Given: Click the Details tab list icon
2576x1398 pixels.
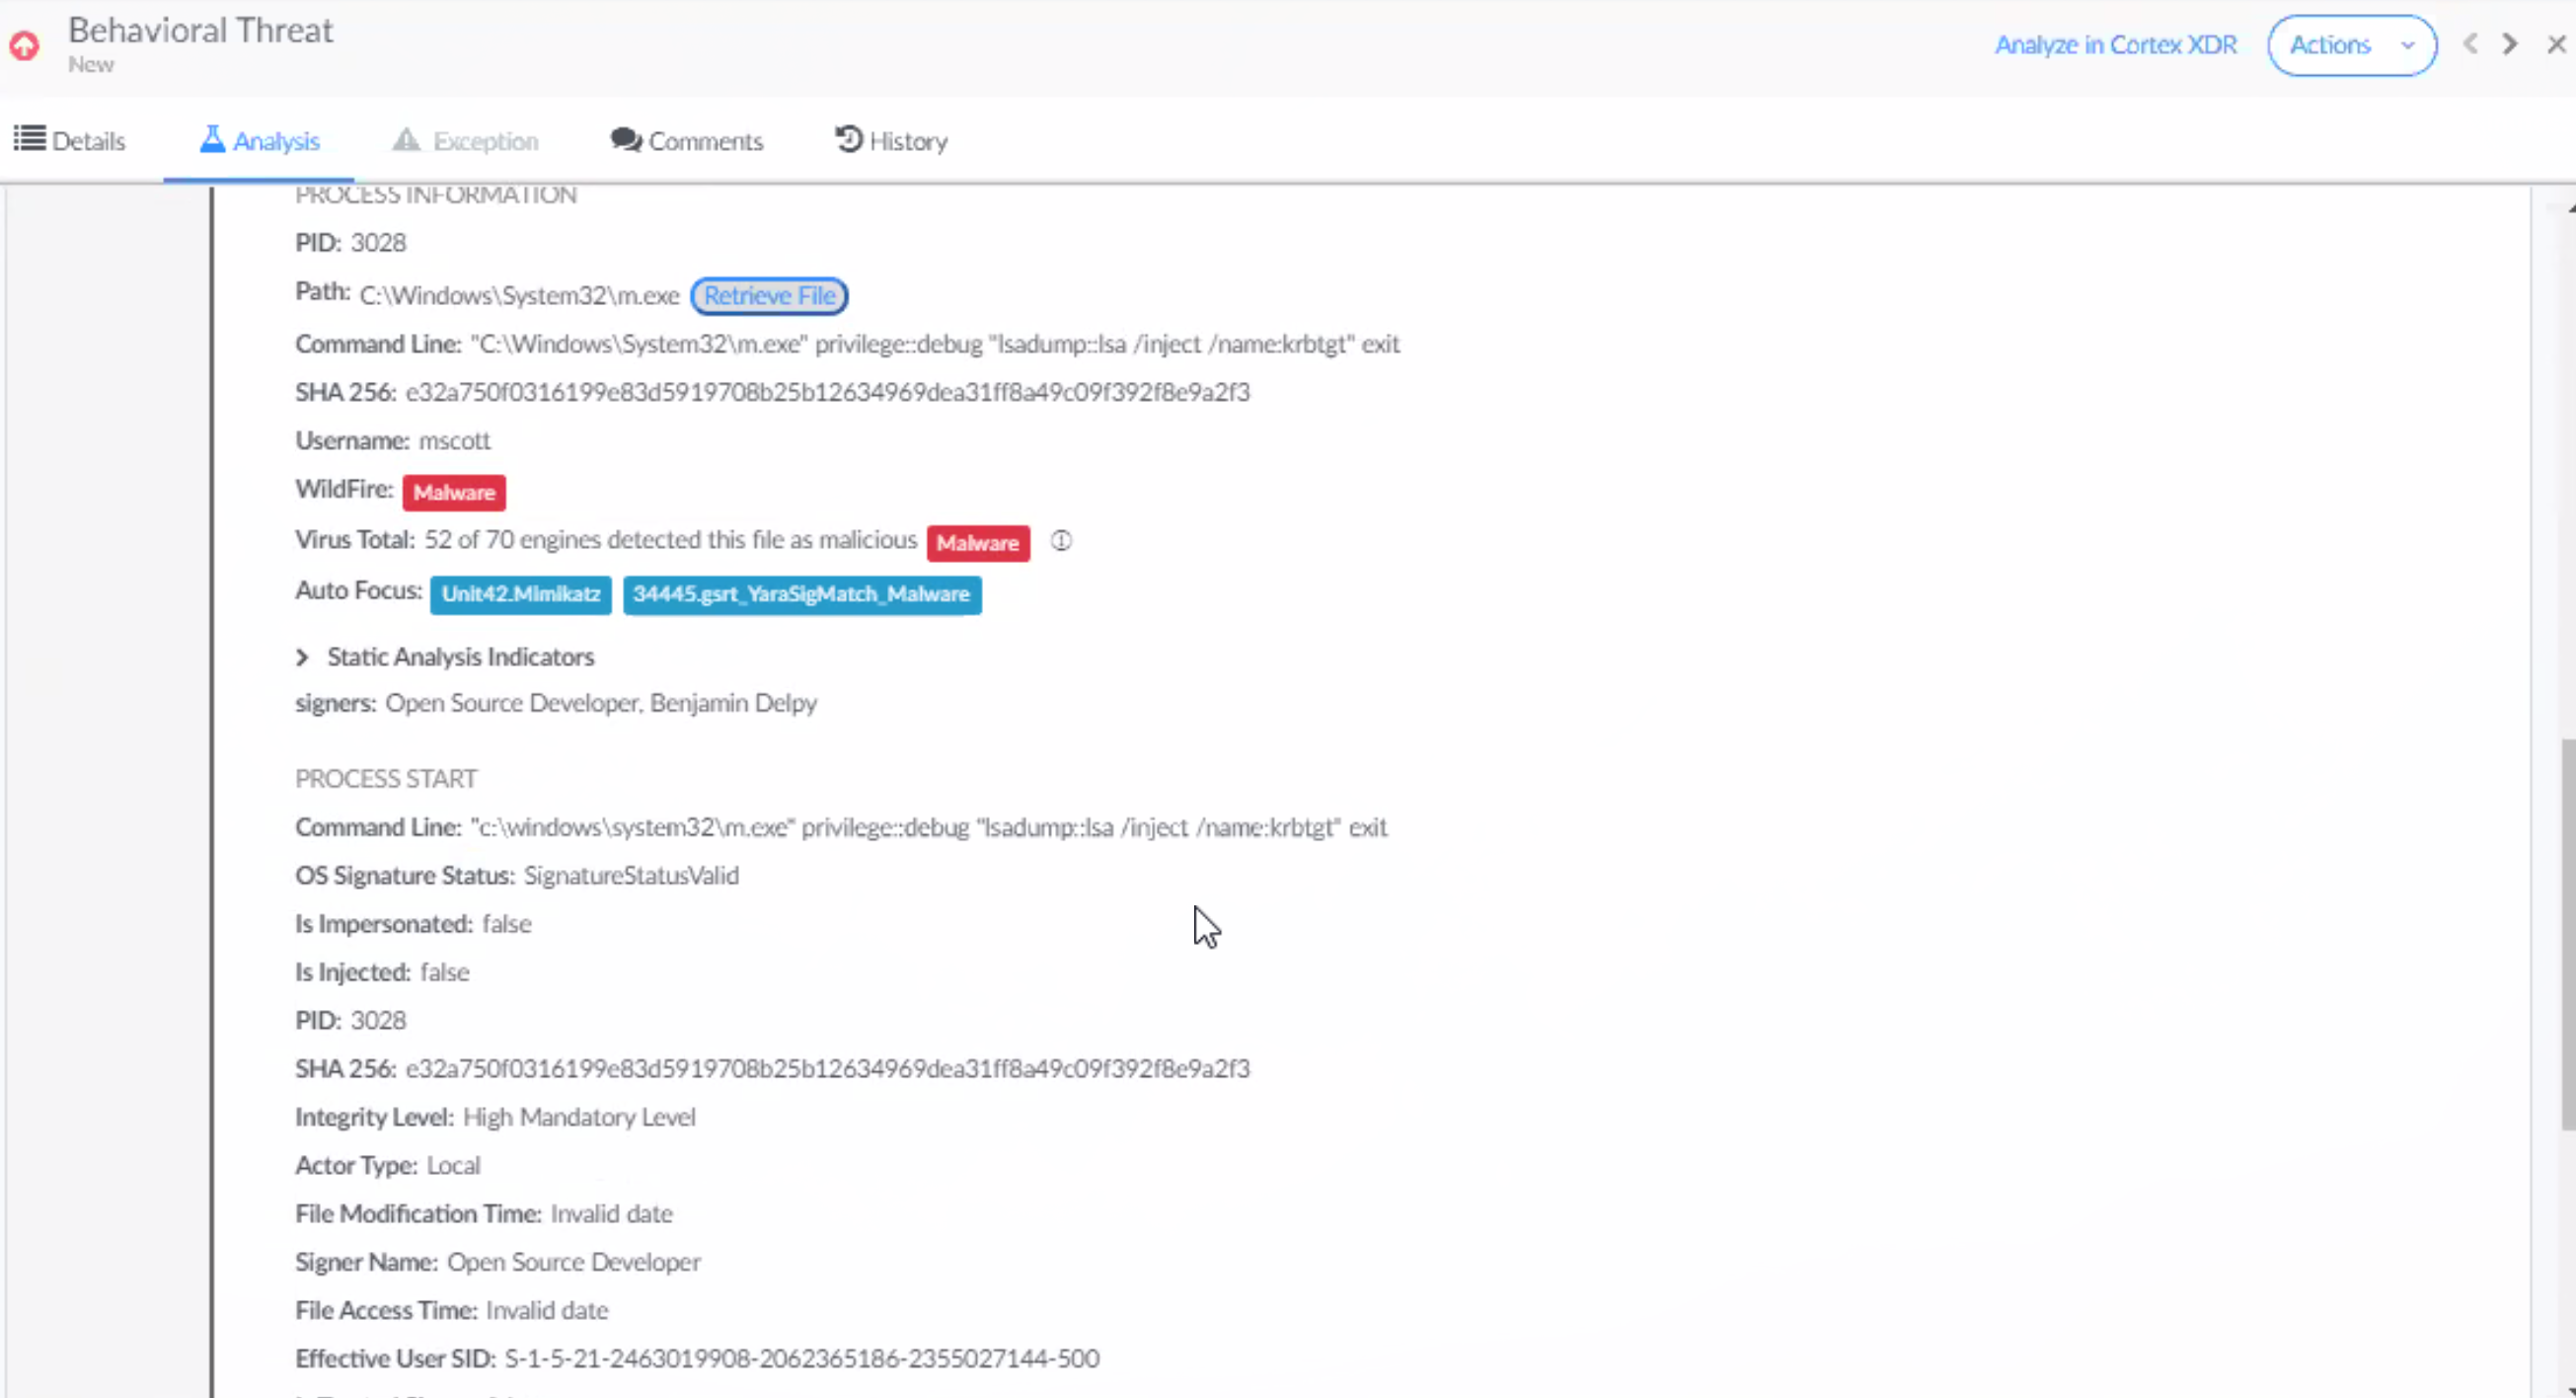Looking at the screenshot, I should (29, 139).
